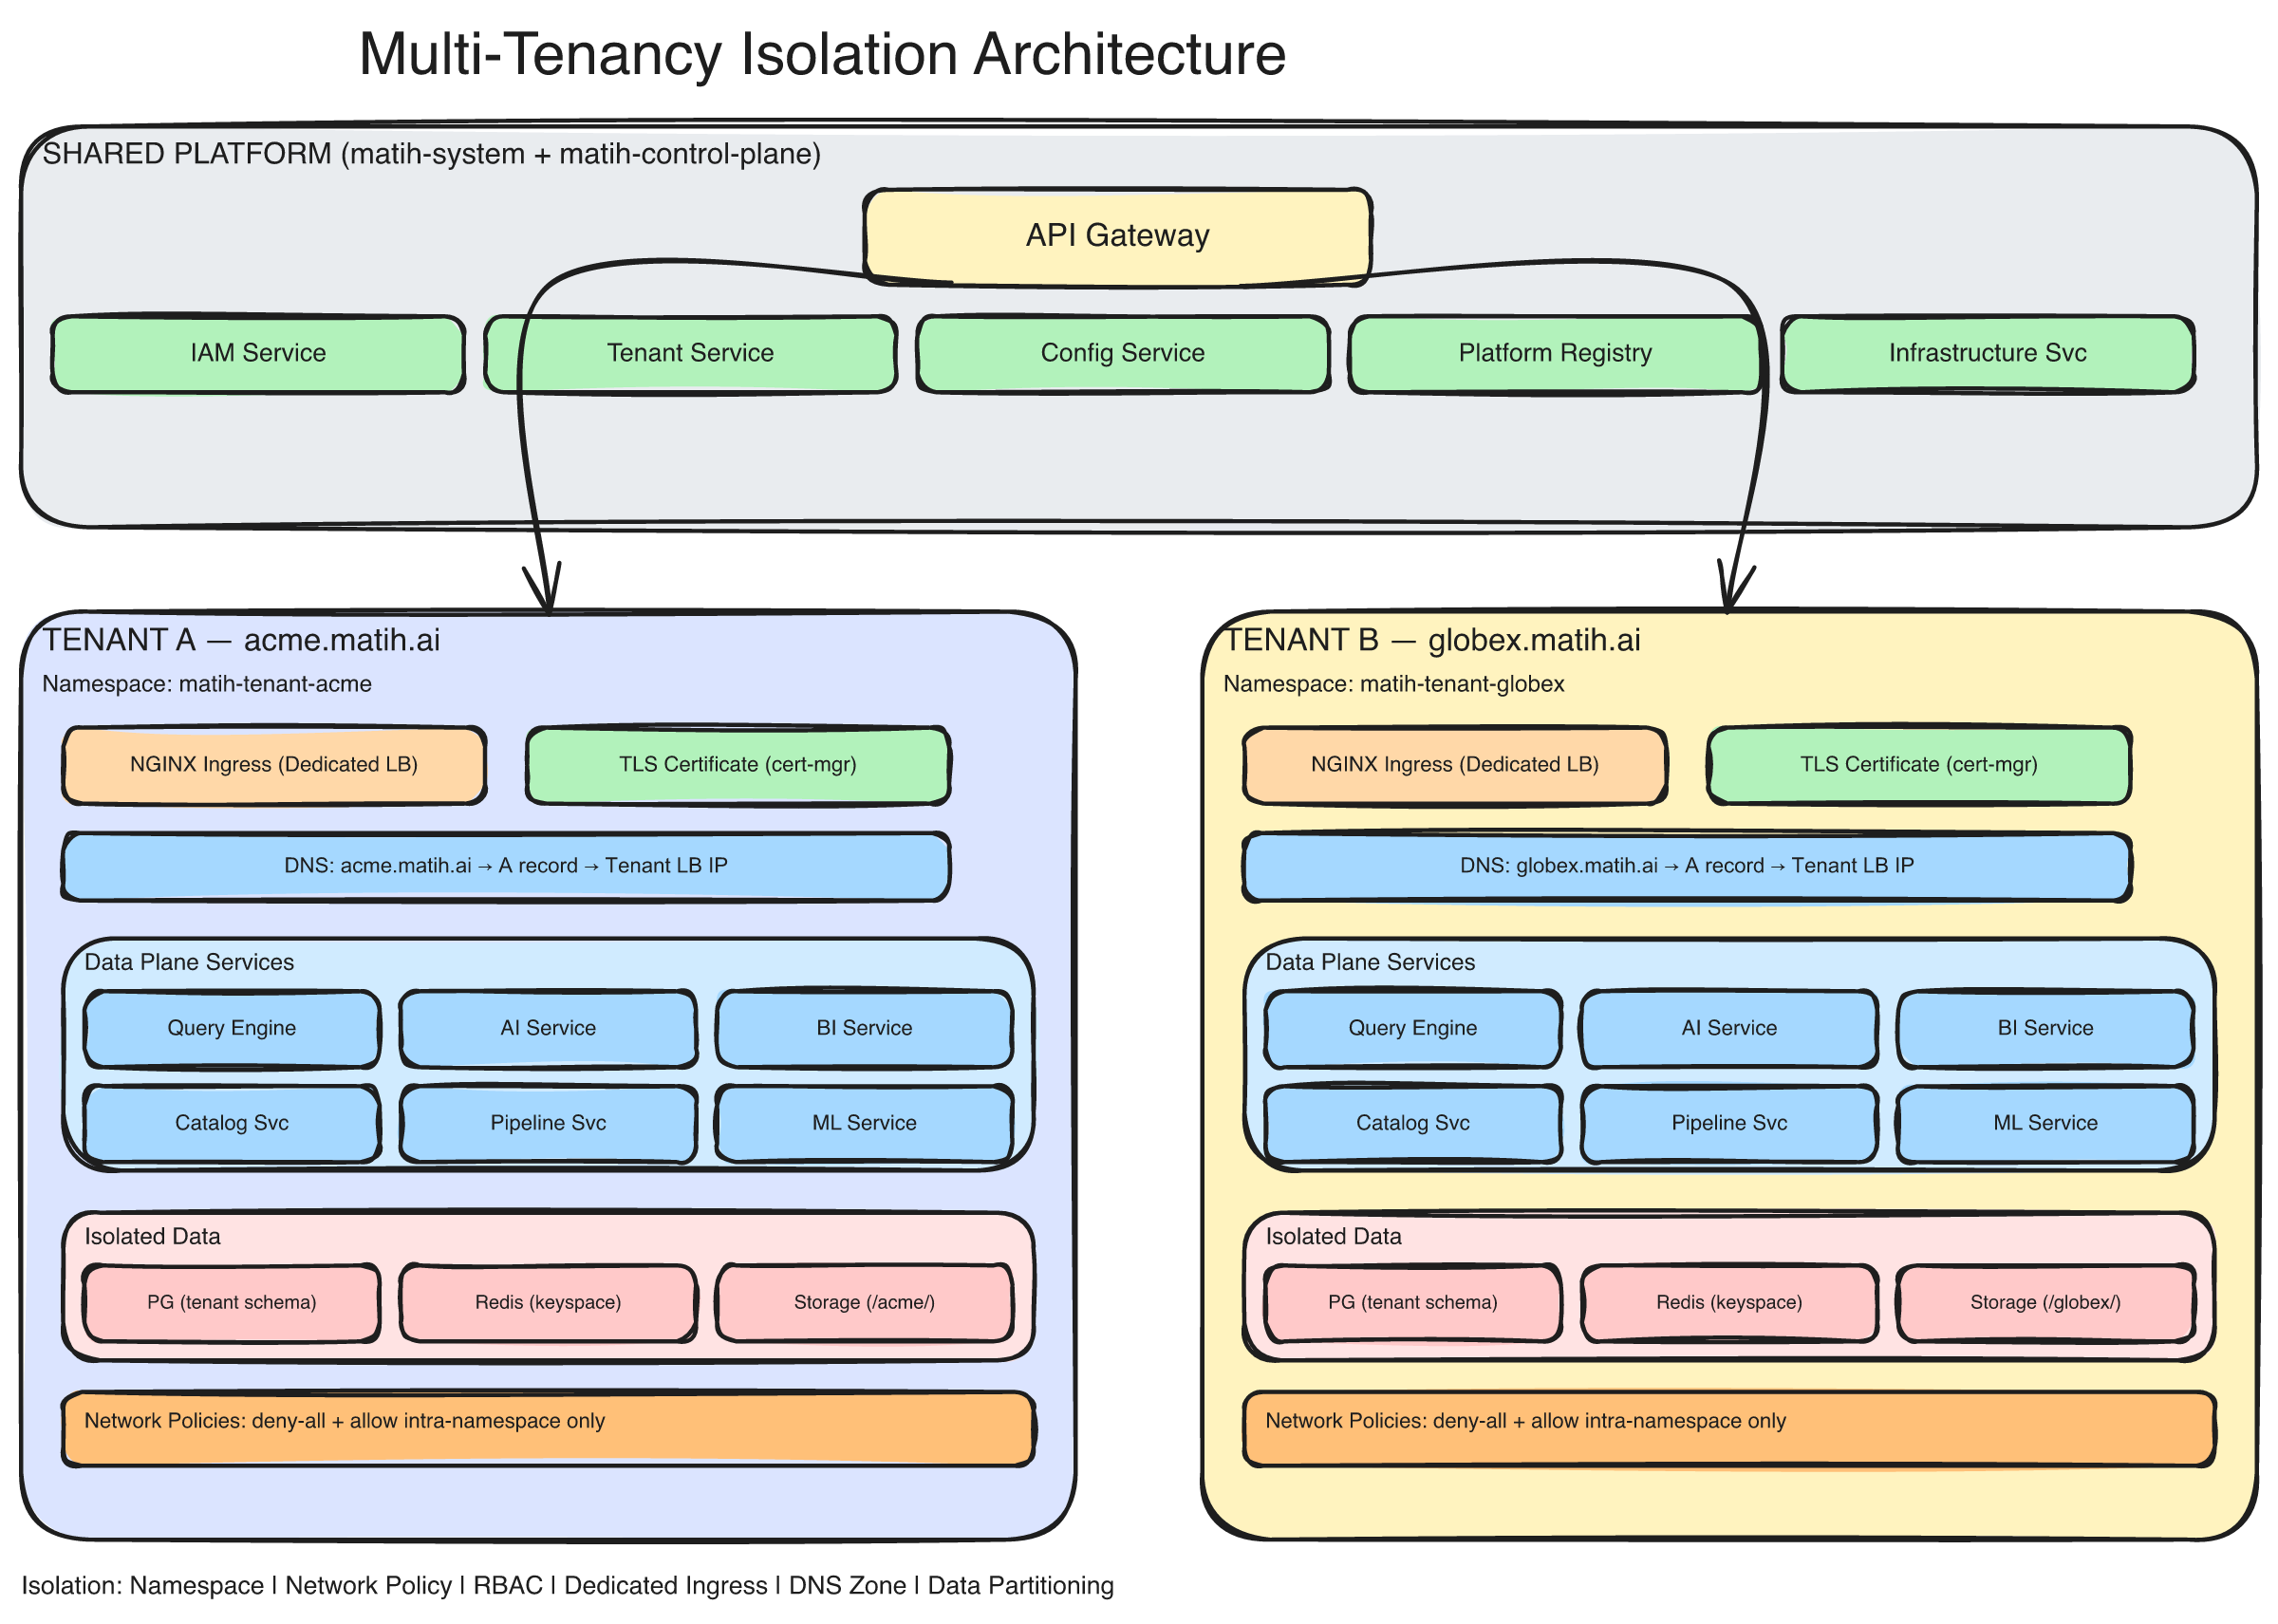Switch to the TENANT A acme.matih.ai panel
Viewport: 2278px width, 1624px height.
[244, 639]
